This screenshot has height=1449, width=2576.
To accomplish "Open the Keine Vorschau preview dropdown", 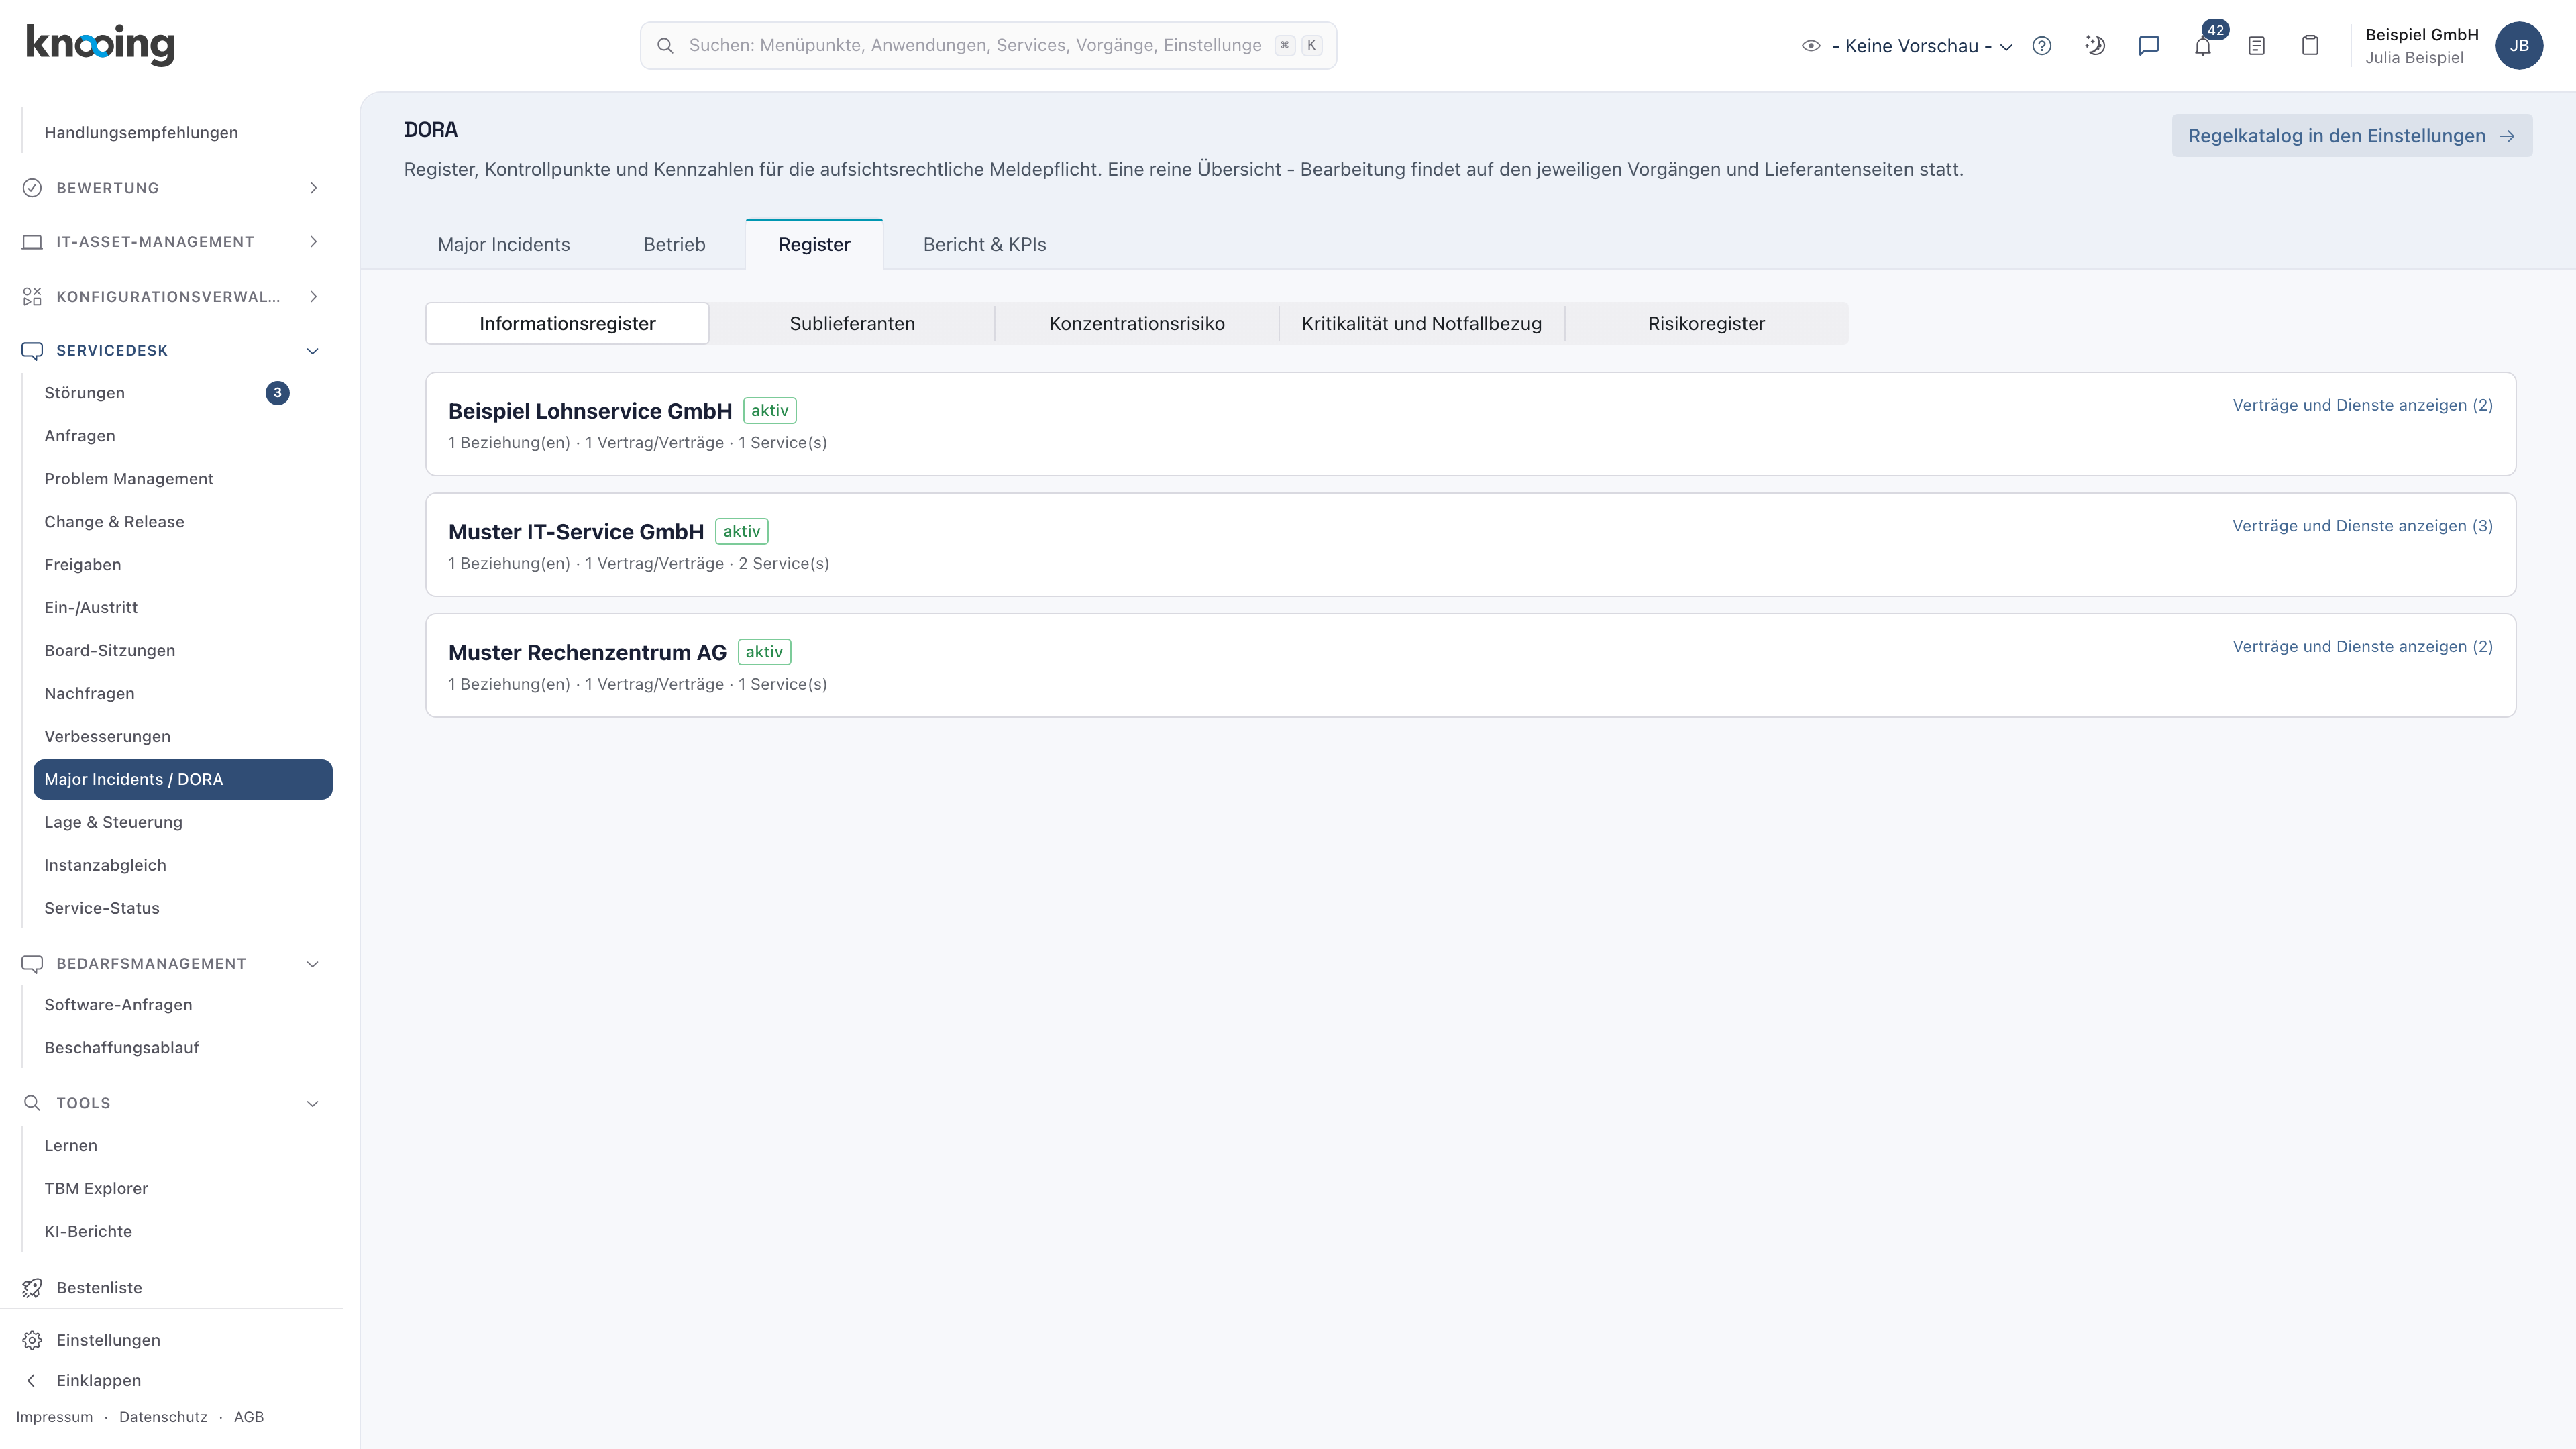I will [1907, 46].
